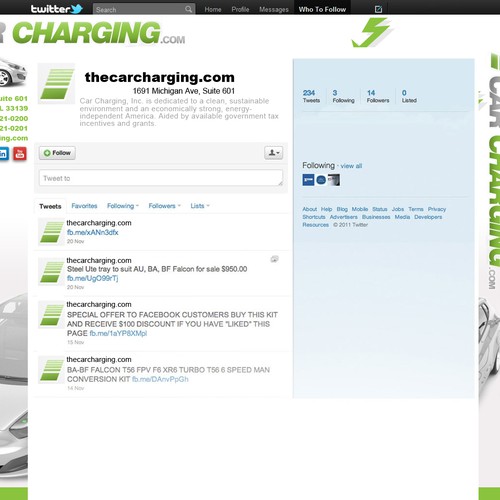Open the Shortcuts footer link
Image resolution: width=500 pixels, height=500 pixels.
point(314,217)
